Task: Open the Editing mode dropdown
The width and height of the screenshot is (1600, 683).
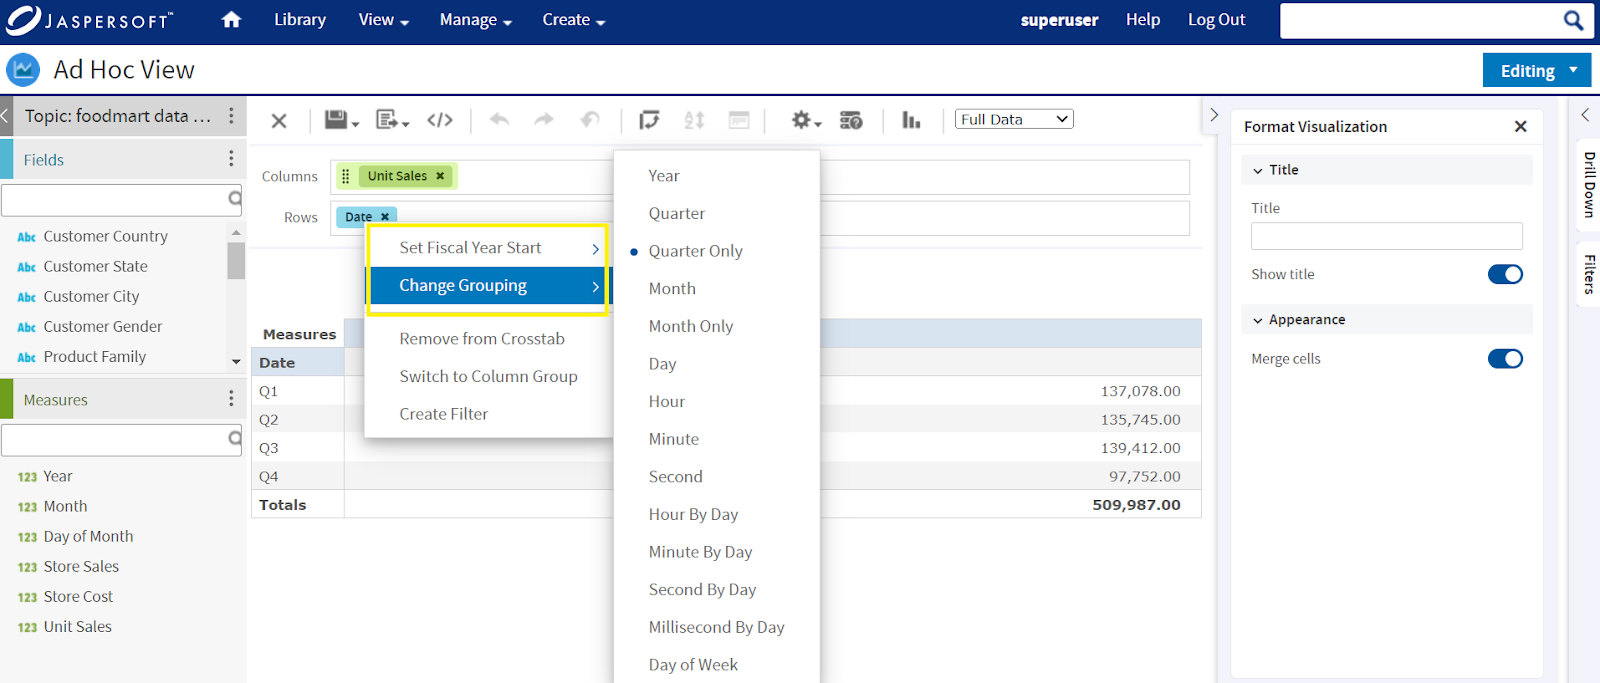Action: [x=1537, y=71]
